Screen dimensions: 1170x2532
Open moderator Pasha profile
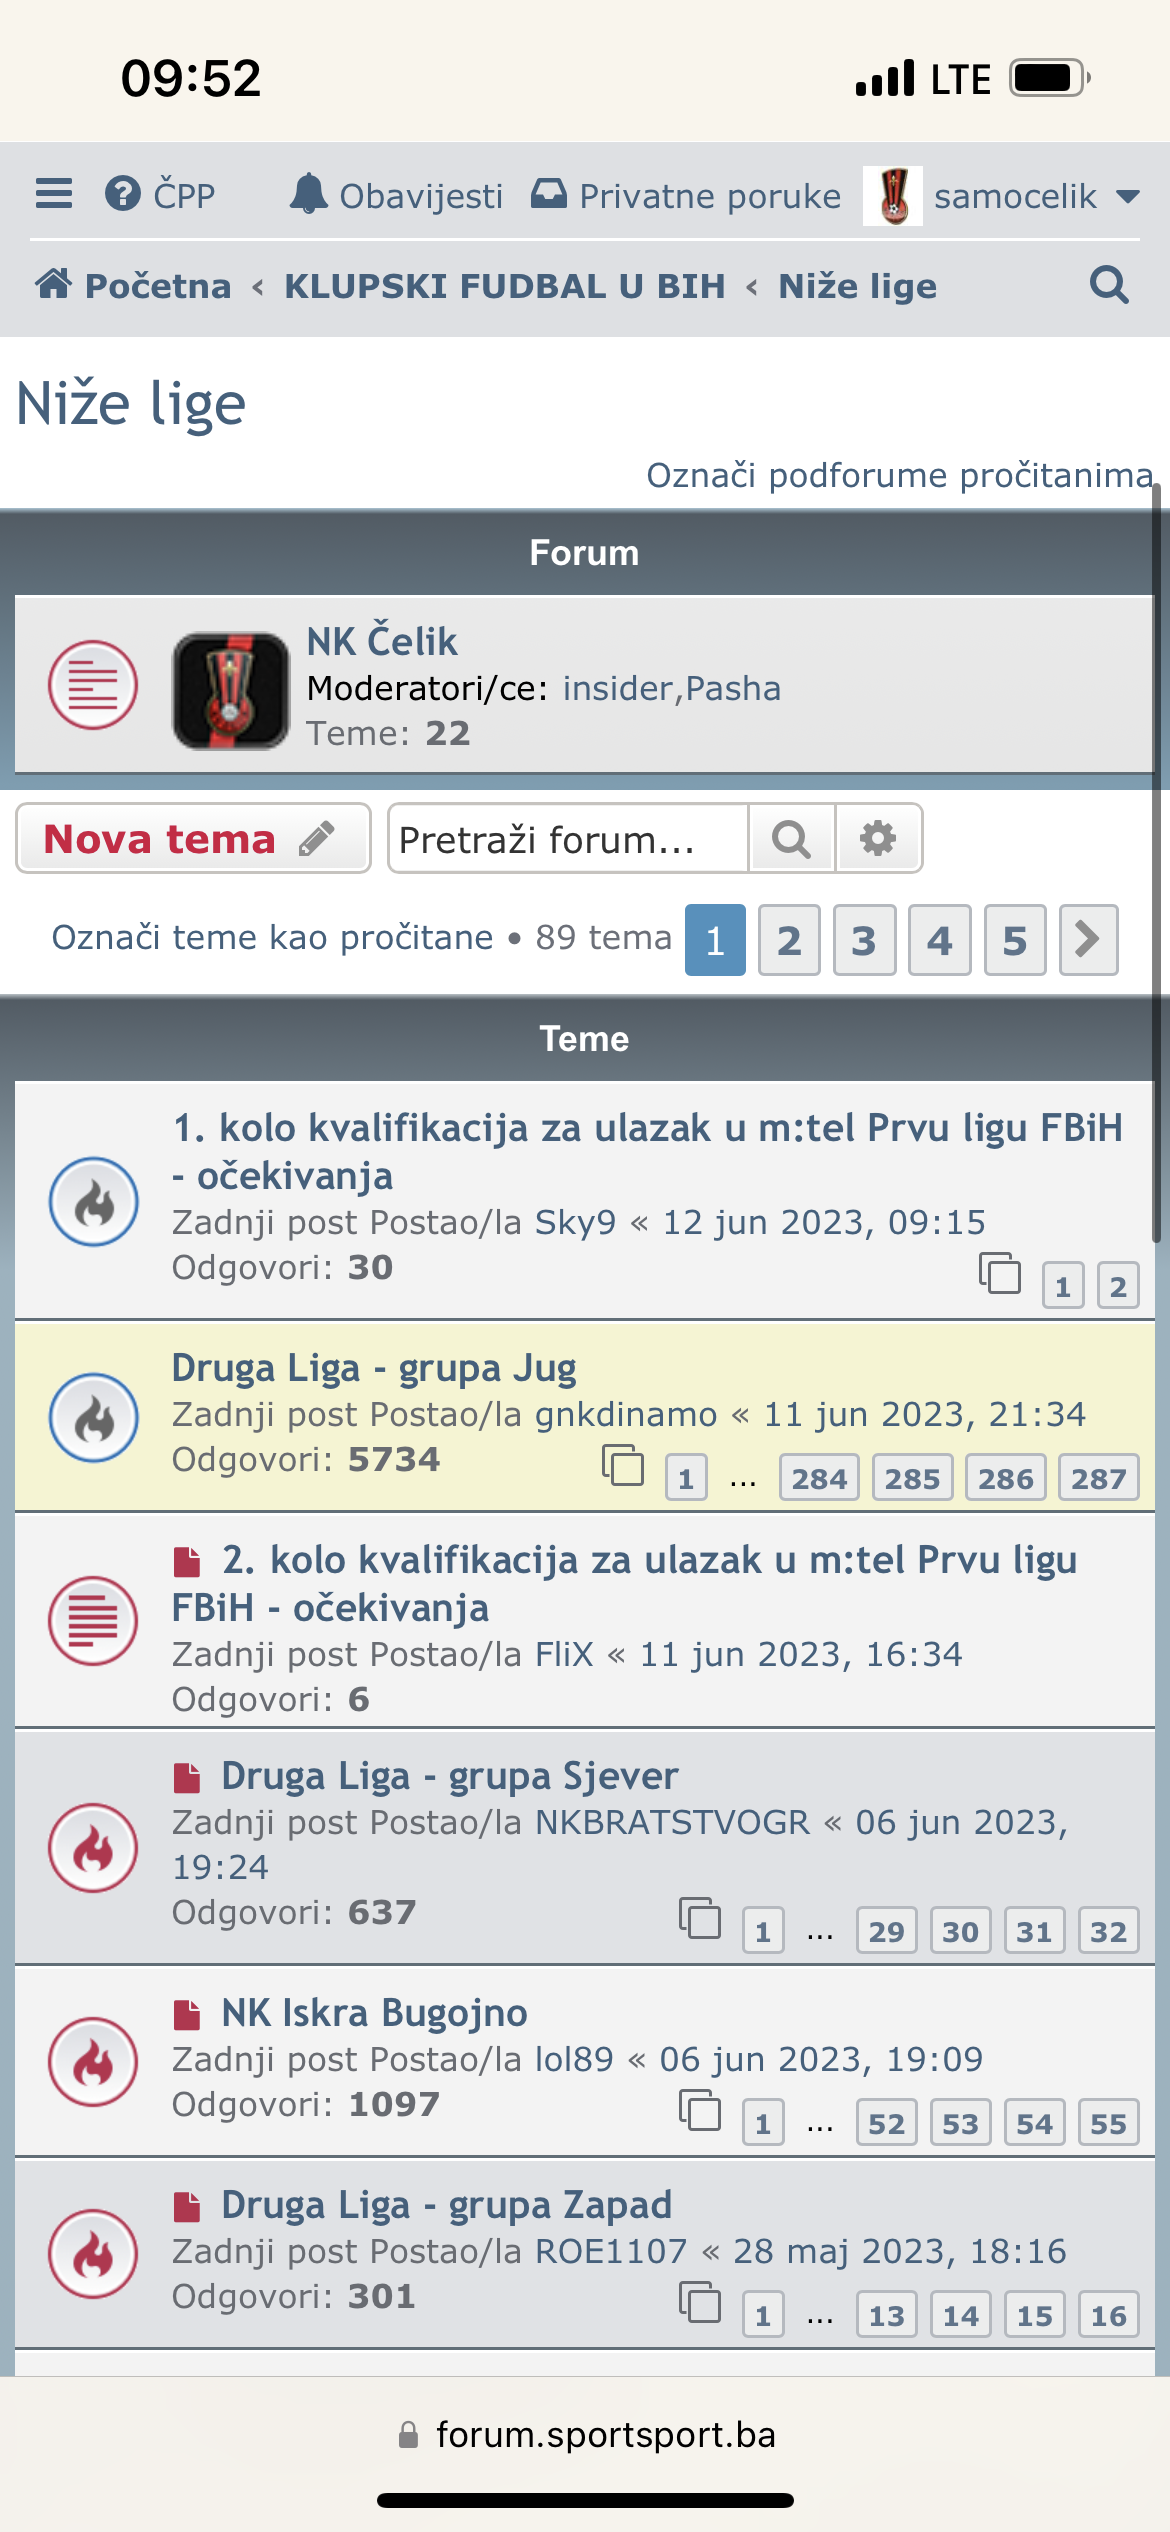pyautogui.click(x=733, y=688)
